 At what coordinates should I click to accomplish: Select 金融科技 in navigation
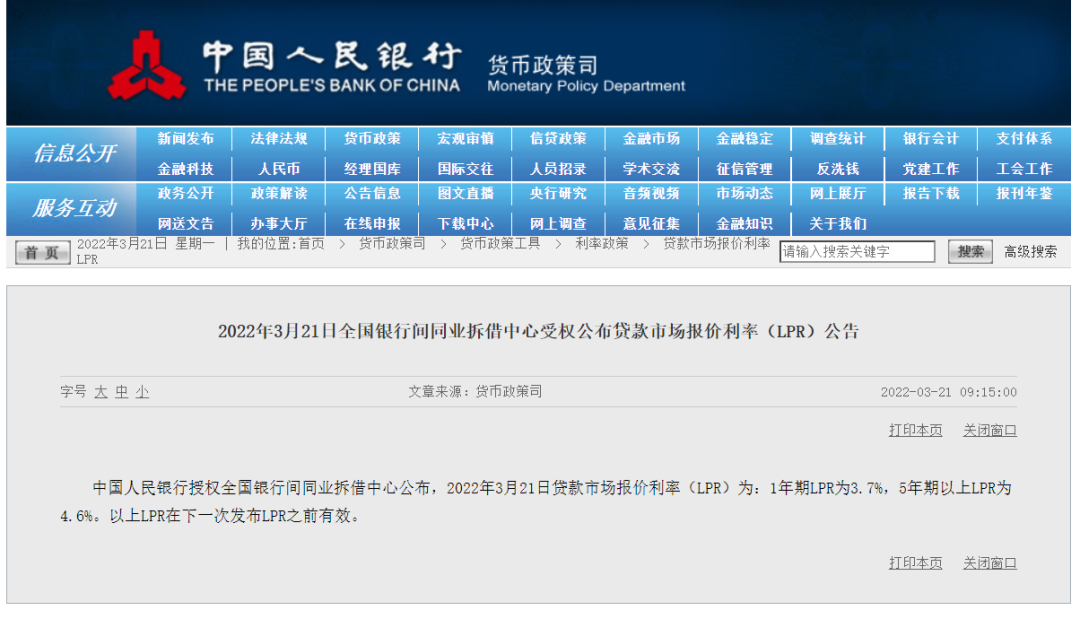[185, 169]
